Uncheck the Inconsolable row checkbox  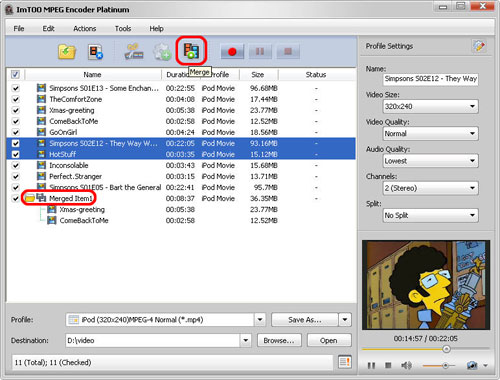15,165
